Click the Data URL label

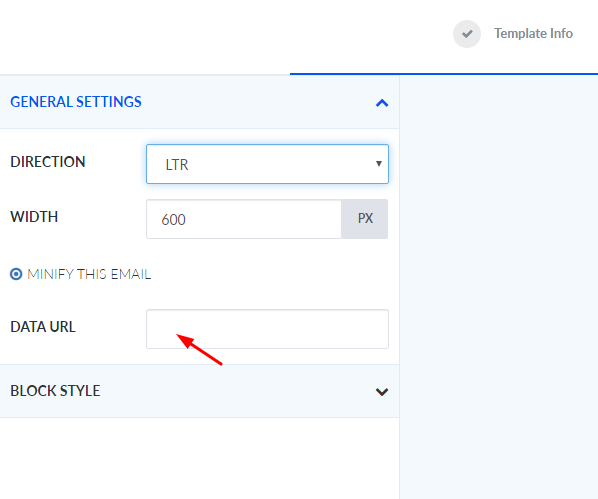tap(43, 327)
